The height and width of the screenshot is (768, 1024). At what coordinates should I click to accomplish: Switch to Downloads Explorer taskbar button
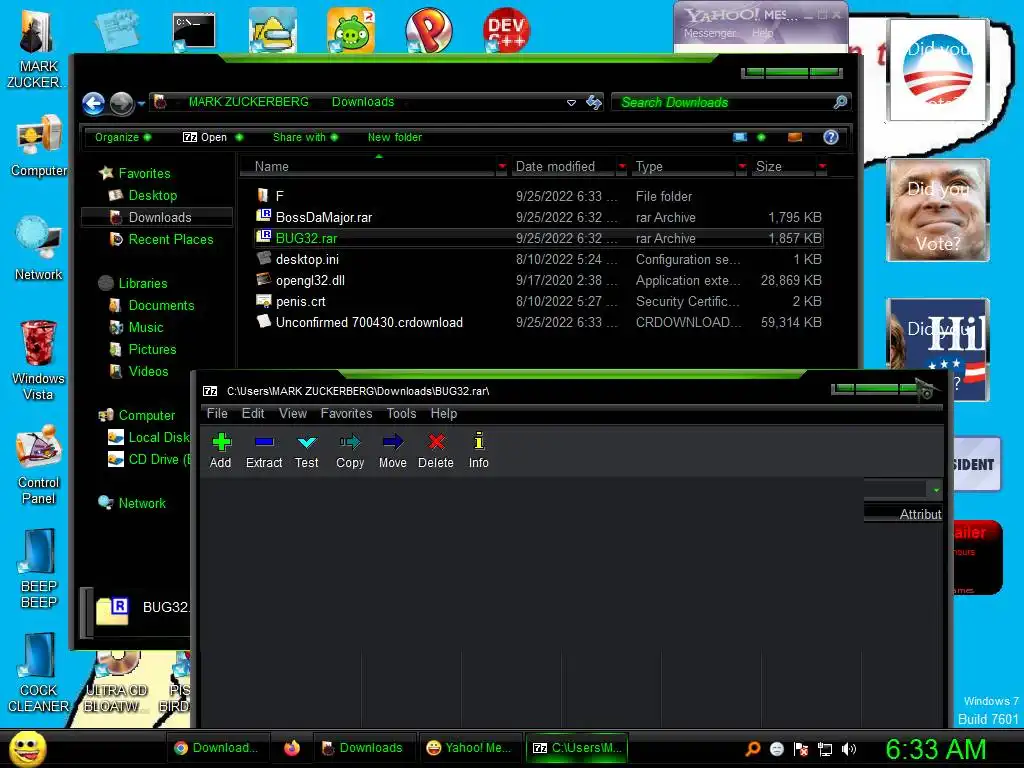pos(364,748)
